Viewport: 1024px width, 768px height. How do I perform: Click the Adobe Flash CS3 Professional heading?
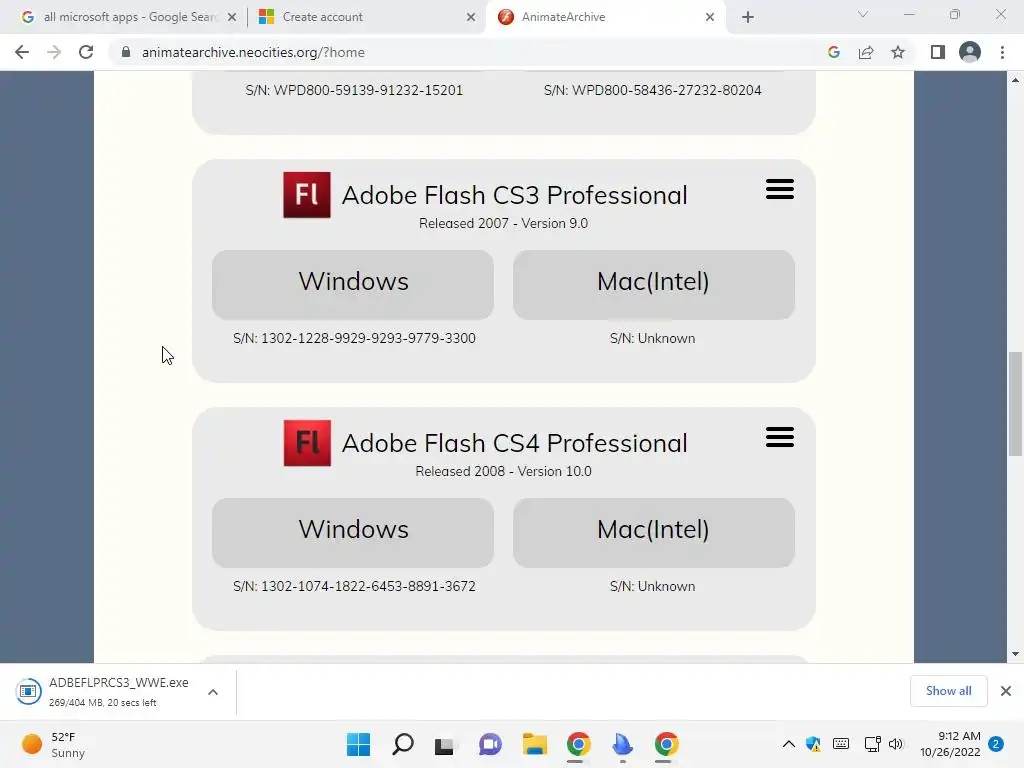click(515, 195)
